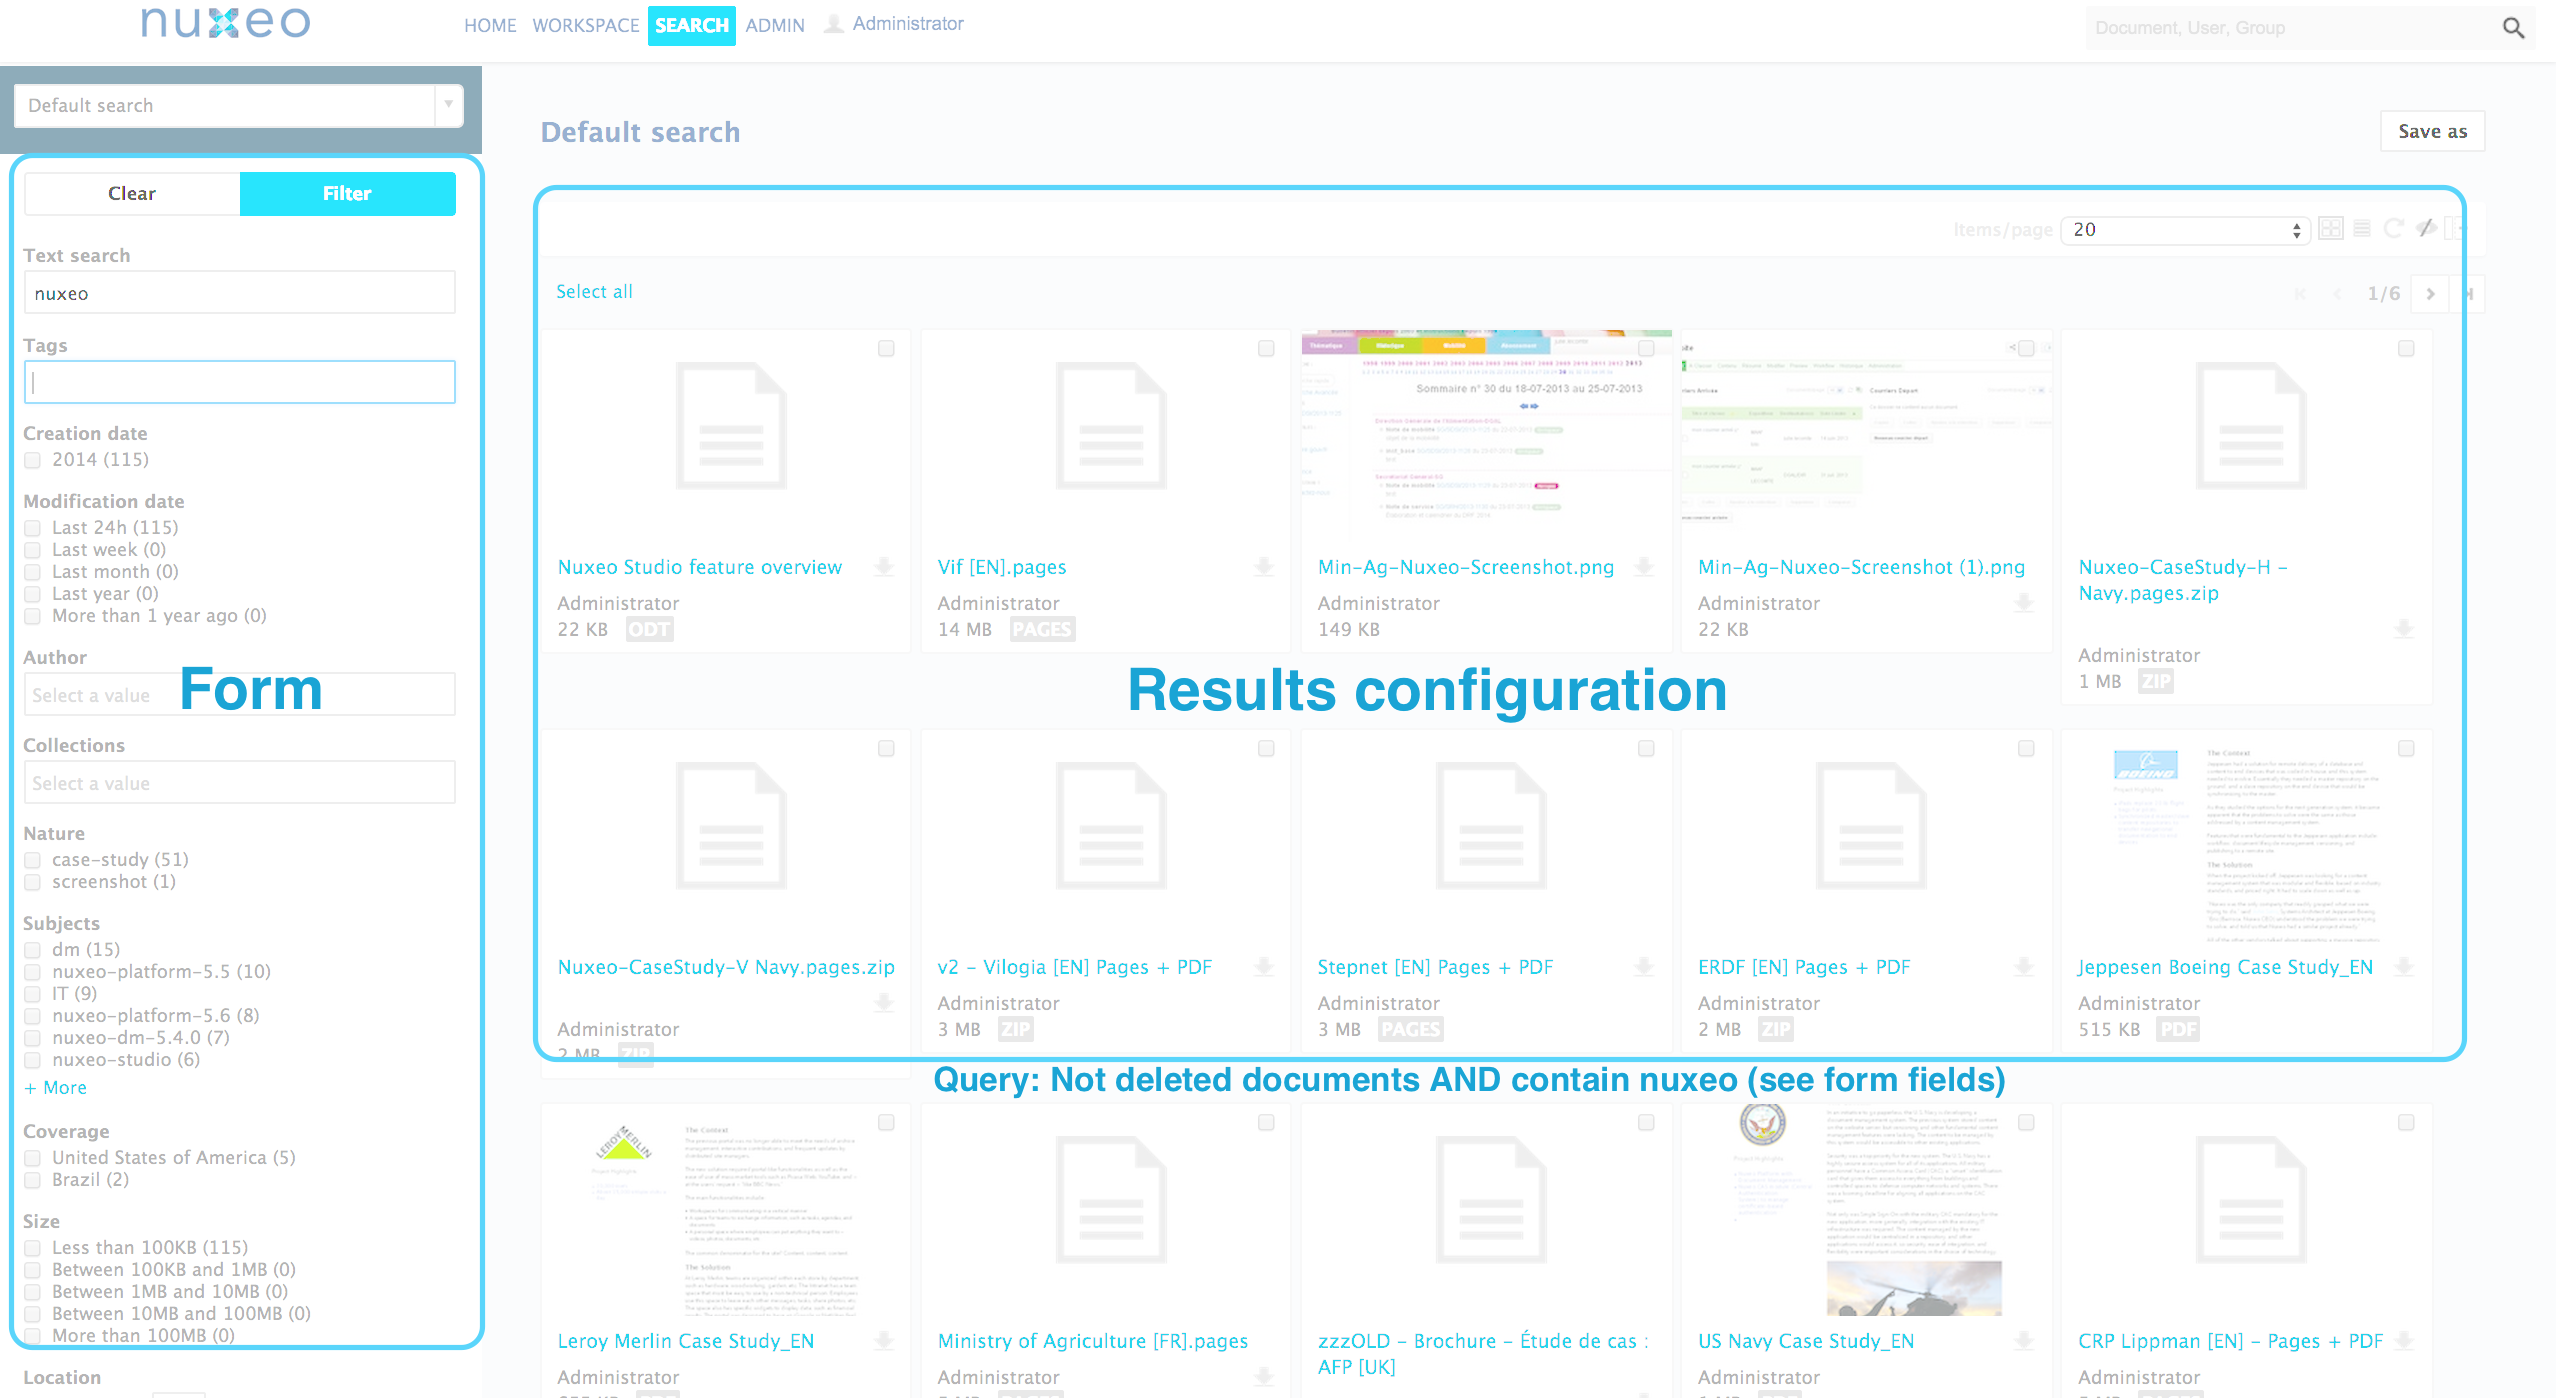Focus the Text search field
2556x1398 pixels.
point(240,293)
